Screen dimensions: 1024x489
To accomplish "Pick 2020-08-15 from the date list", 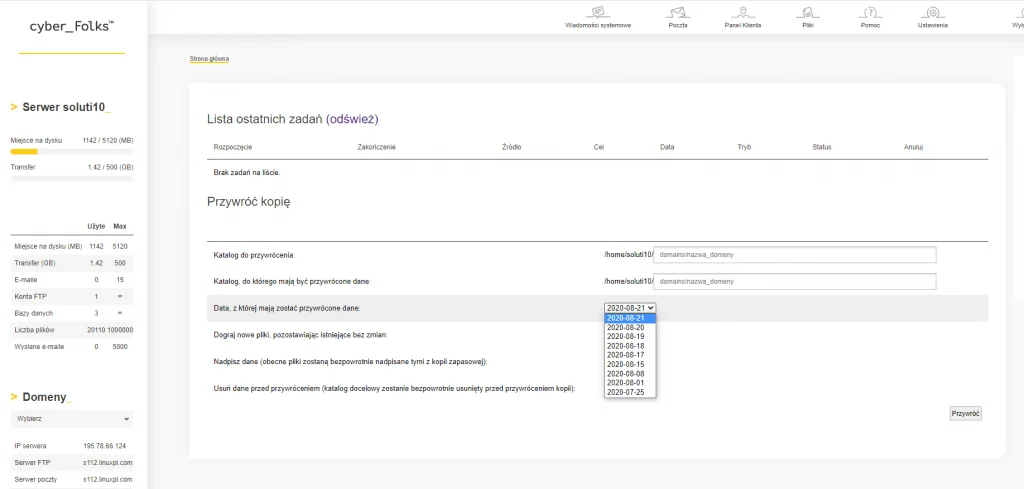I will pyautogui.click(x=630, y=364).
